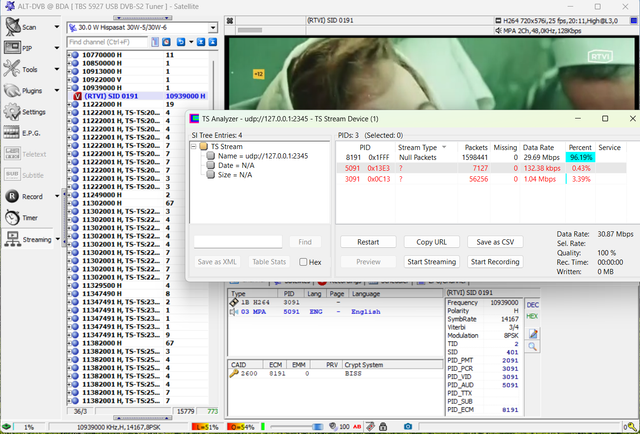Click the green icon at status bar start
Image resolution: width=640 pixels, height=434 pixels.
point(6,427)
